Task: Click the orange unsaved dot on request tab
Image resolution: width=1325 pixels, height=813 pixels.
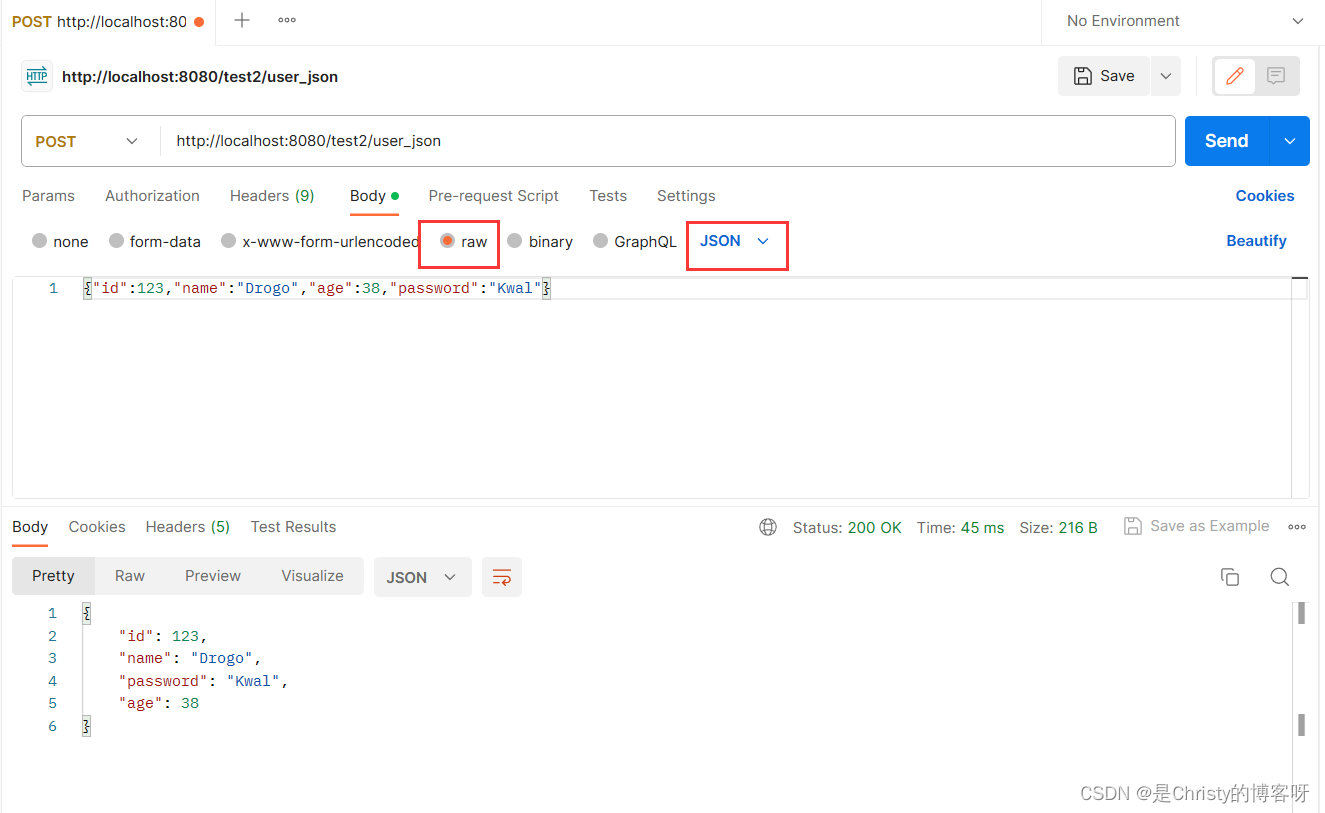Action: click(x=199, y=21)
